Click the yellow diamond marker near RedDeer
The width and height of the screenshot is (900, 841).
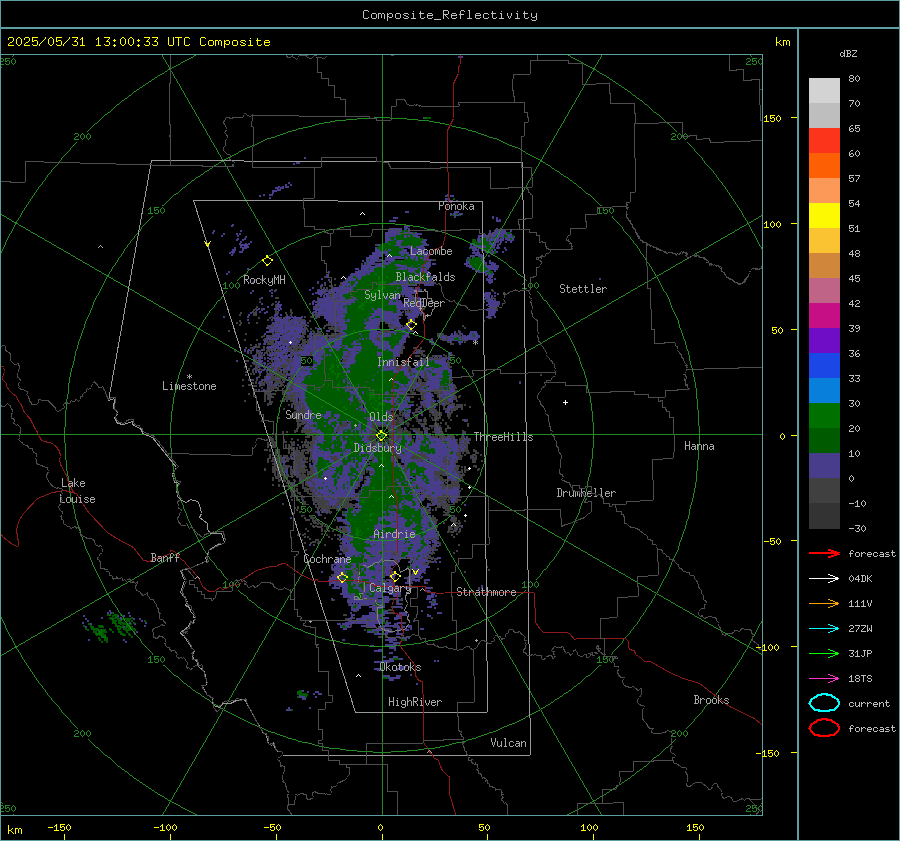pyautogui.click(x=411, y=325)
